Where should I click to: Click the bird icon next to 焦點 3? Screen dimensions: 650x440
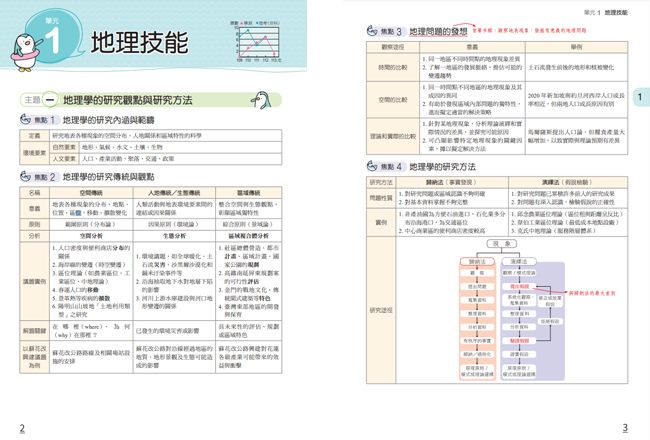(372, 31)
